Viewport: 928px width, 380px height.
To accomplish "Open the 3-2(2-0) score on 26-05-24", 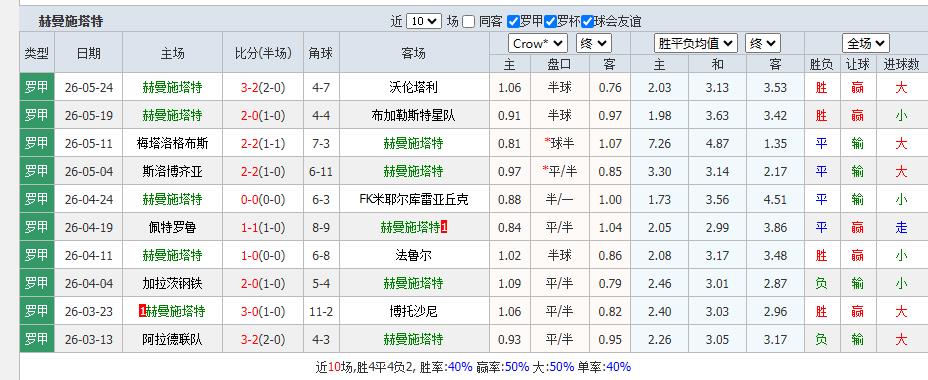I will (x=263, y=88).
